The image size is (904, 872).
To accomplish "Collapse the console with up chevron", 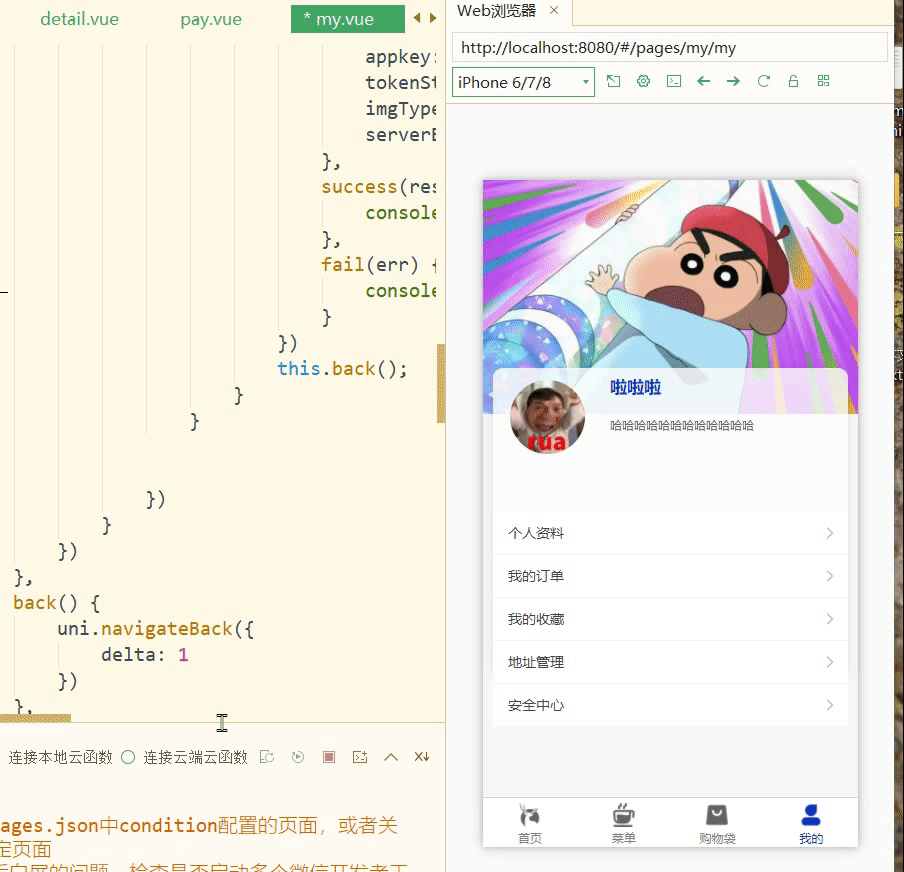I will pos(391,757).
